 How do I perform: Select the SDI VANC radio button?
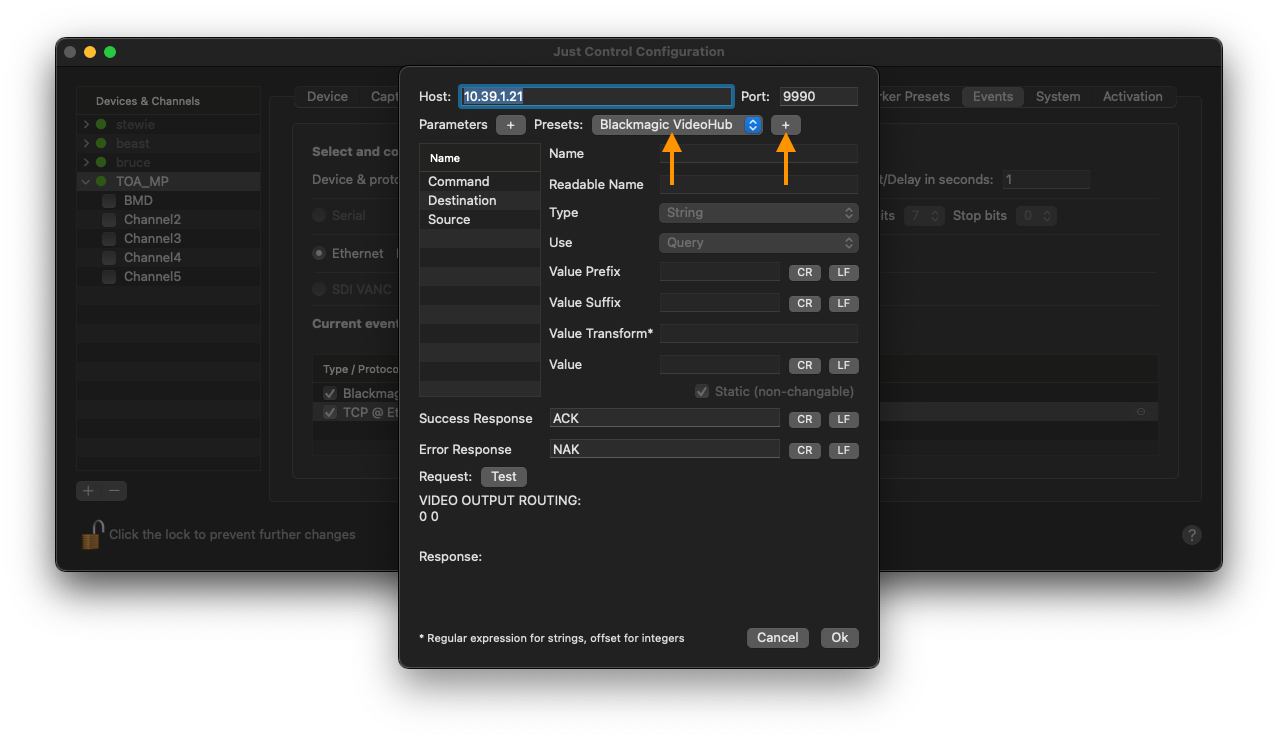click(319, 289)
